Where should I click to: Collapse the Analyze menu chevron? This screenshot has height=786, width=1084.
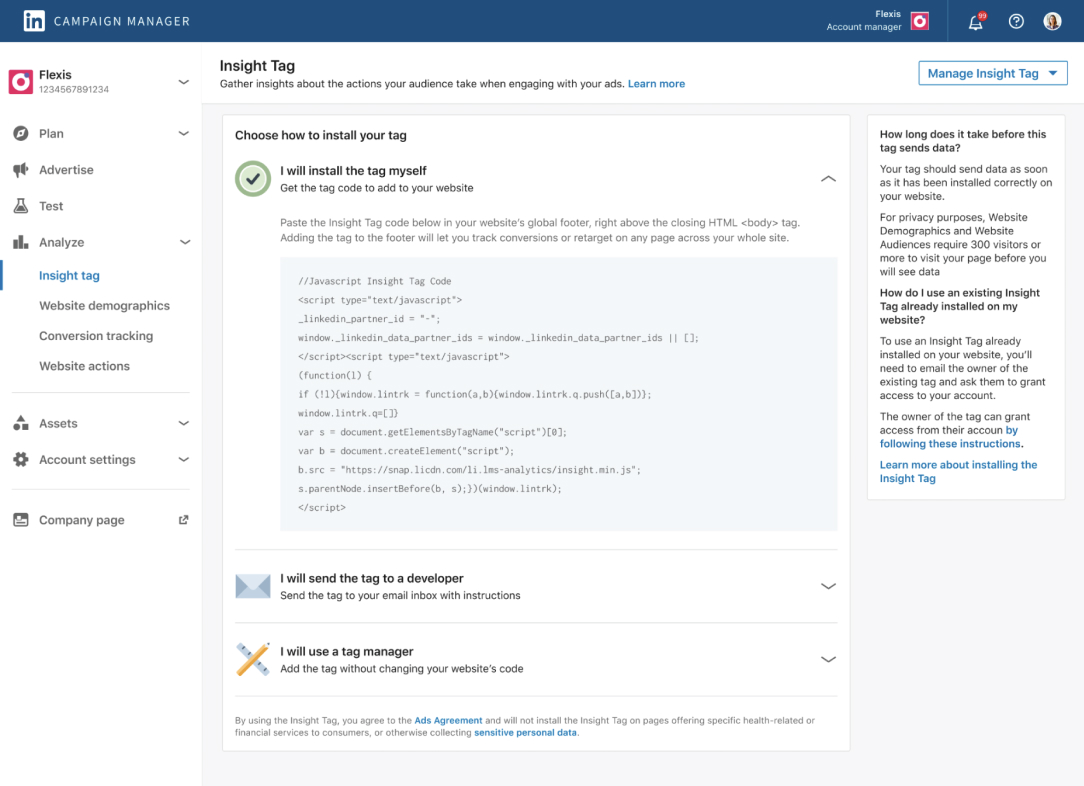click(185, 242)
